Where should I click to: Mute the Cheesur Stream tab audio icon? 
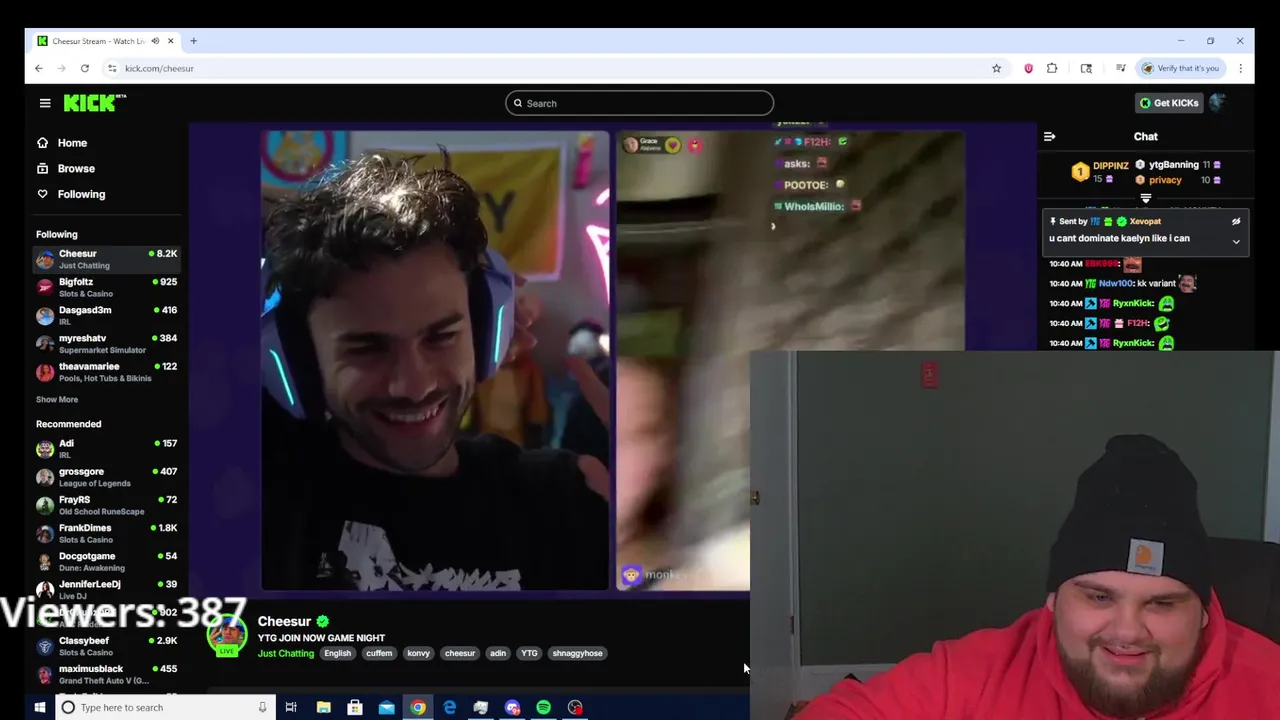[x=154, y=41]
